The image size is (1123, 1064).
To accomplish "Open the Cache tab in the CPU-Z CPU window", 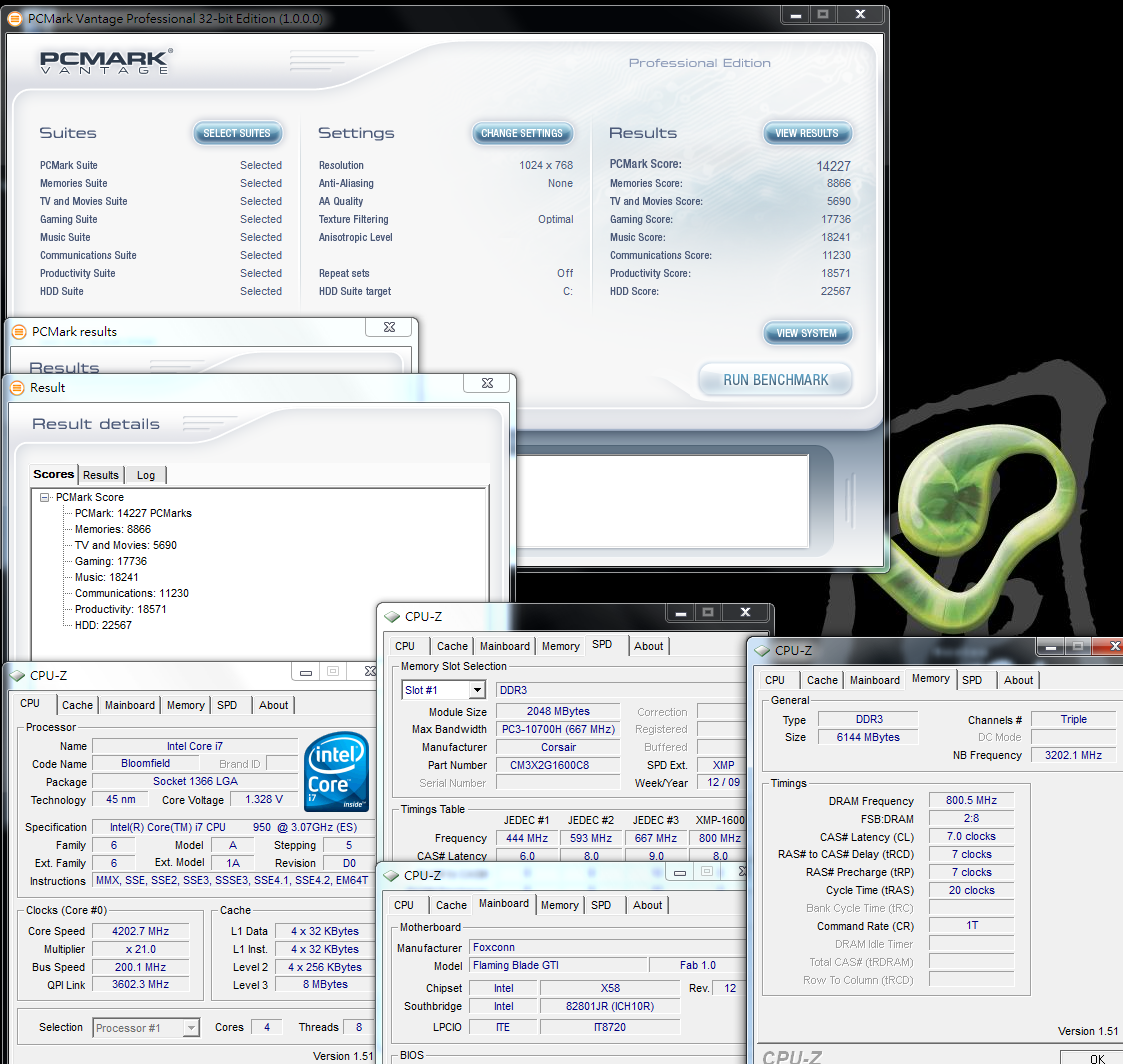I will pos(77,705).
